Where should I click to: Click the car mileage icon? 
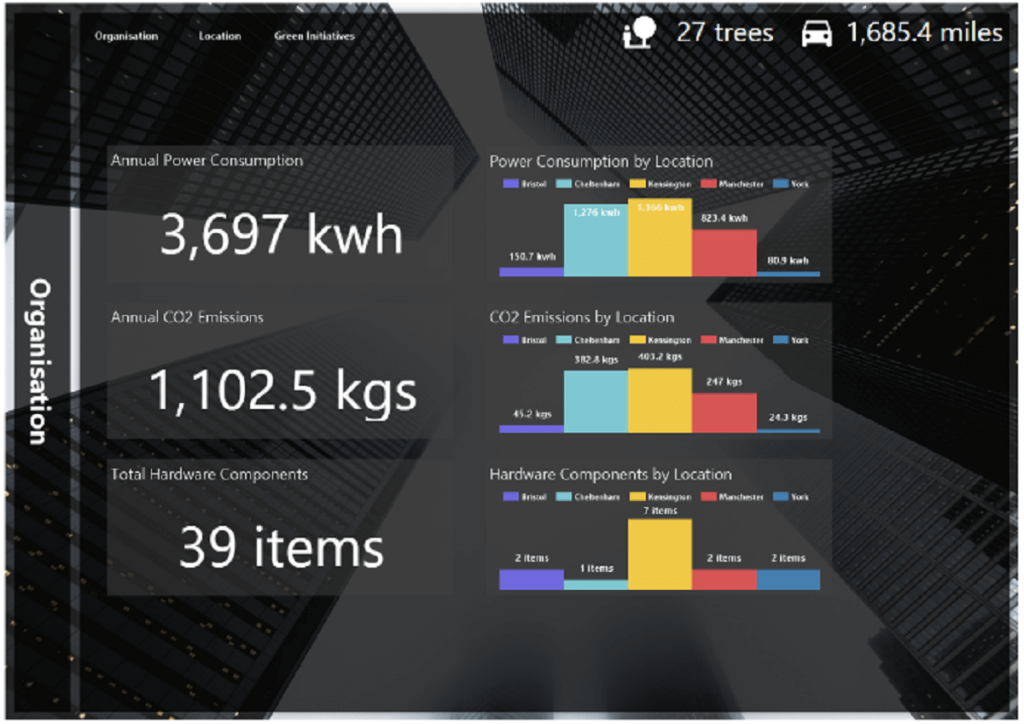816,33
